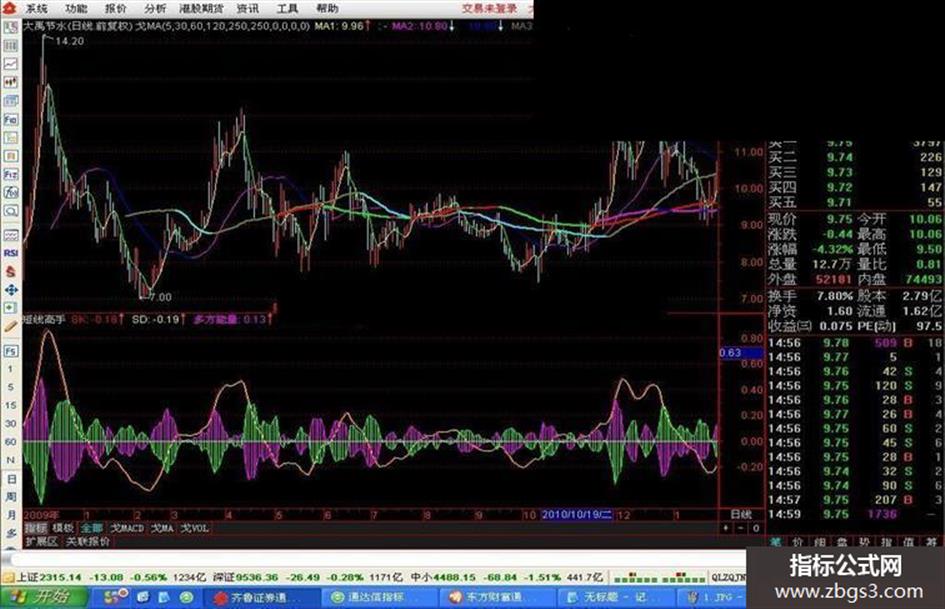Switch to 周 weekly period in sidebar
This screenshot has height=609, width=945.
[11, 495]
